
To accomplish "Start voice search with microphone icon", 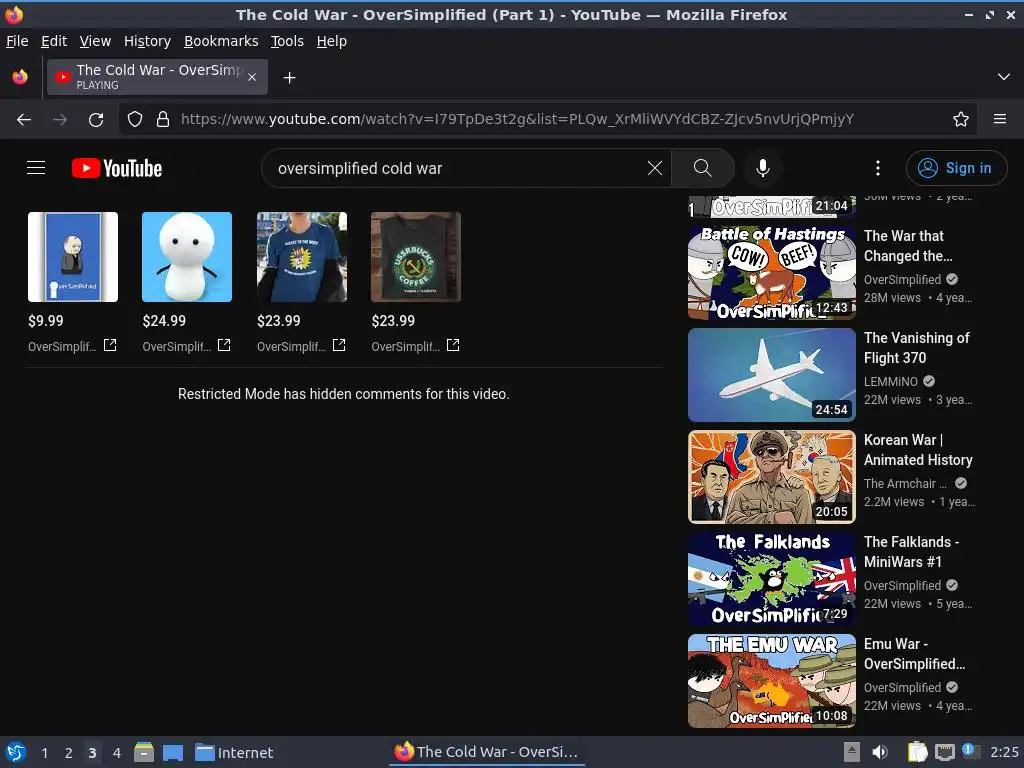I will [762, 168].
